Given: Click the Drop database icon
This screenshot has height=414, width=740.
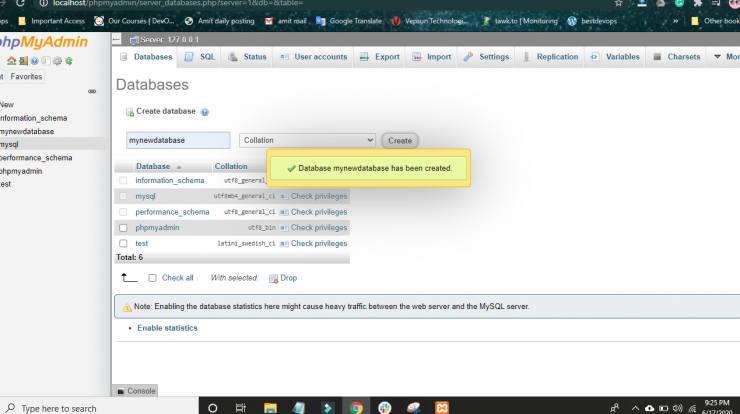Looking at the screenshot, I should pyautogui.click(x=273, y=279).
